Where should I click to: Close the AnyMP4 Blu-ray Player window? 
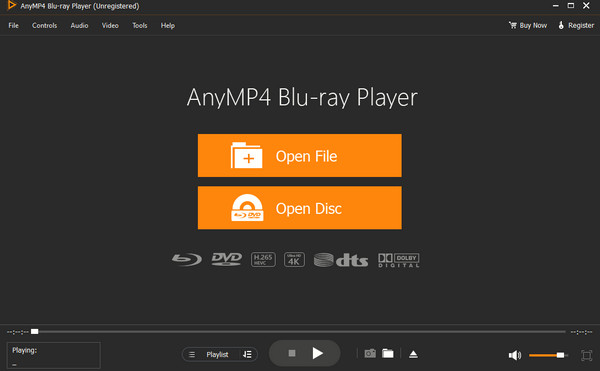586,5
